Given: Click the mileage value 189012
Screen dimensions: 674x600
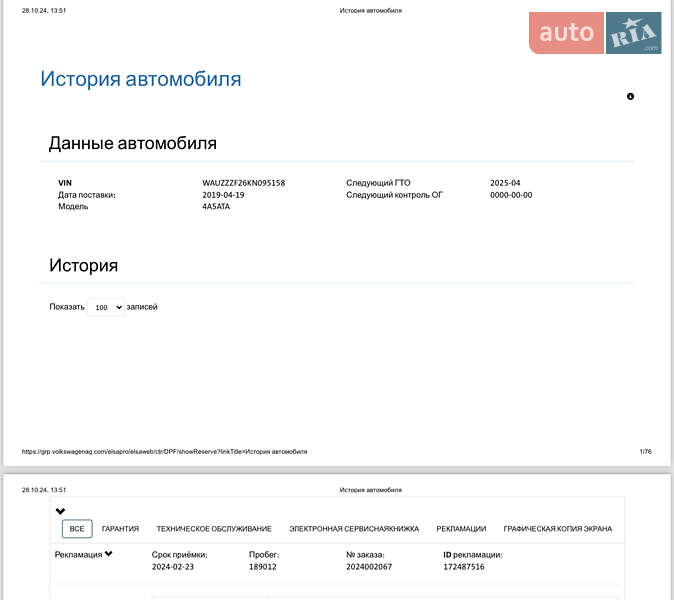Looking at the screenshot, I should click(262, 566).
